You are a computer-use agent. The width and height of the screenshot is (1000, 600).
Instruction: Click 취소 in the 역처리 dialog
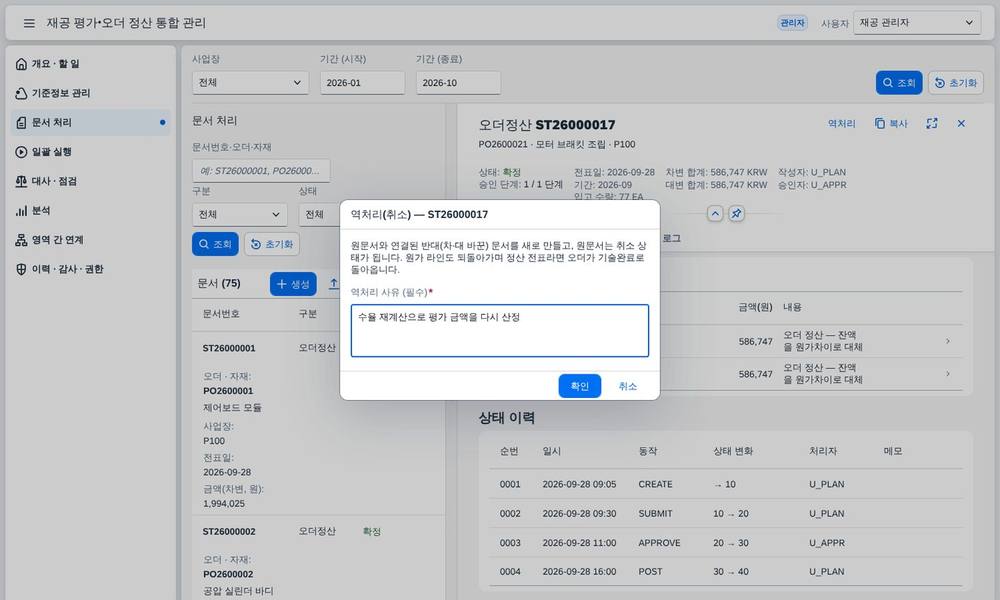tap(628, 386)
